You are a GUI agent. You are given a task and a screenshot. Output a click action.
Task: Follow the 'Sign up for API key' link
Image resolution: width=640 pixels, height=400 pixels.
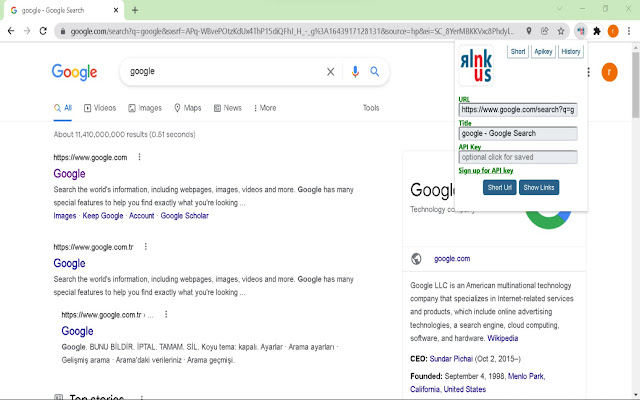486,171
